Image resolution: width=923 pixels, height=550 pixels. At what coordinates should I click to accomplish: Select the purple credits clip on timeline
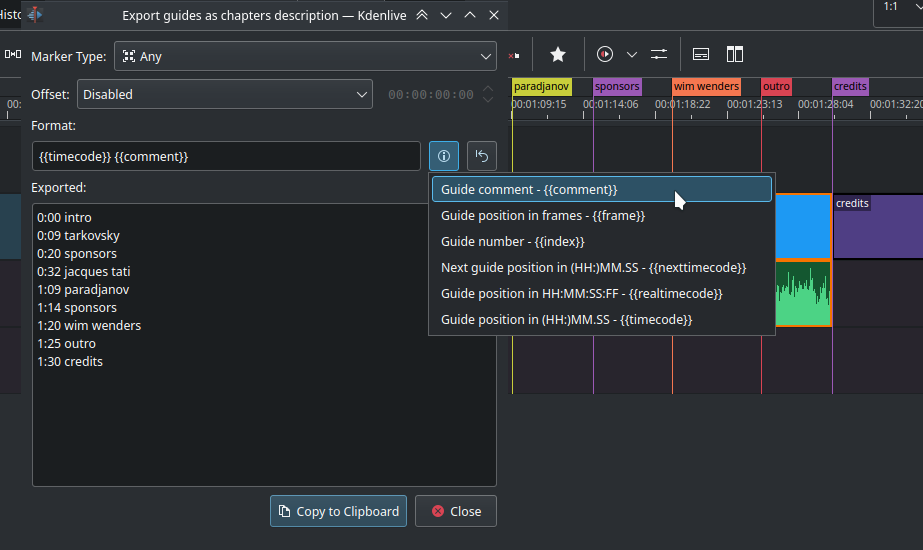pos(877,228)
